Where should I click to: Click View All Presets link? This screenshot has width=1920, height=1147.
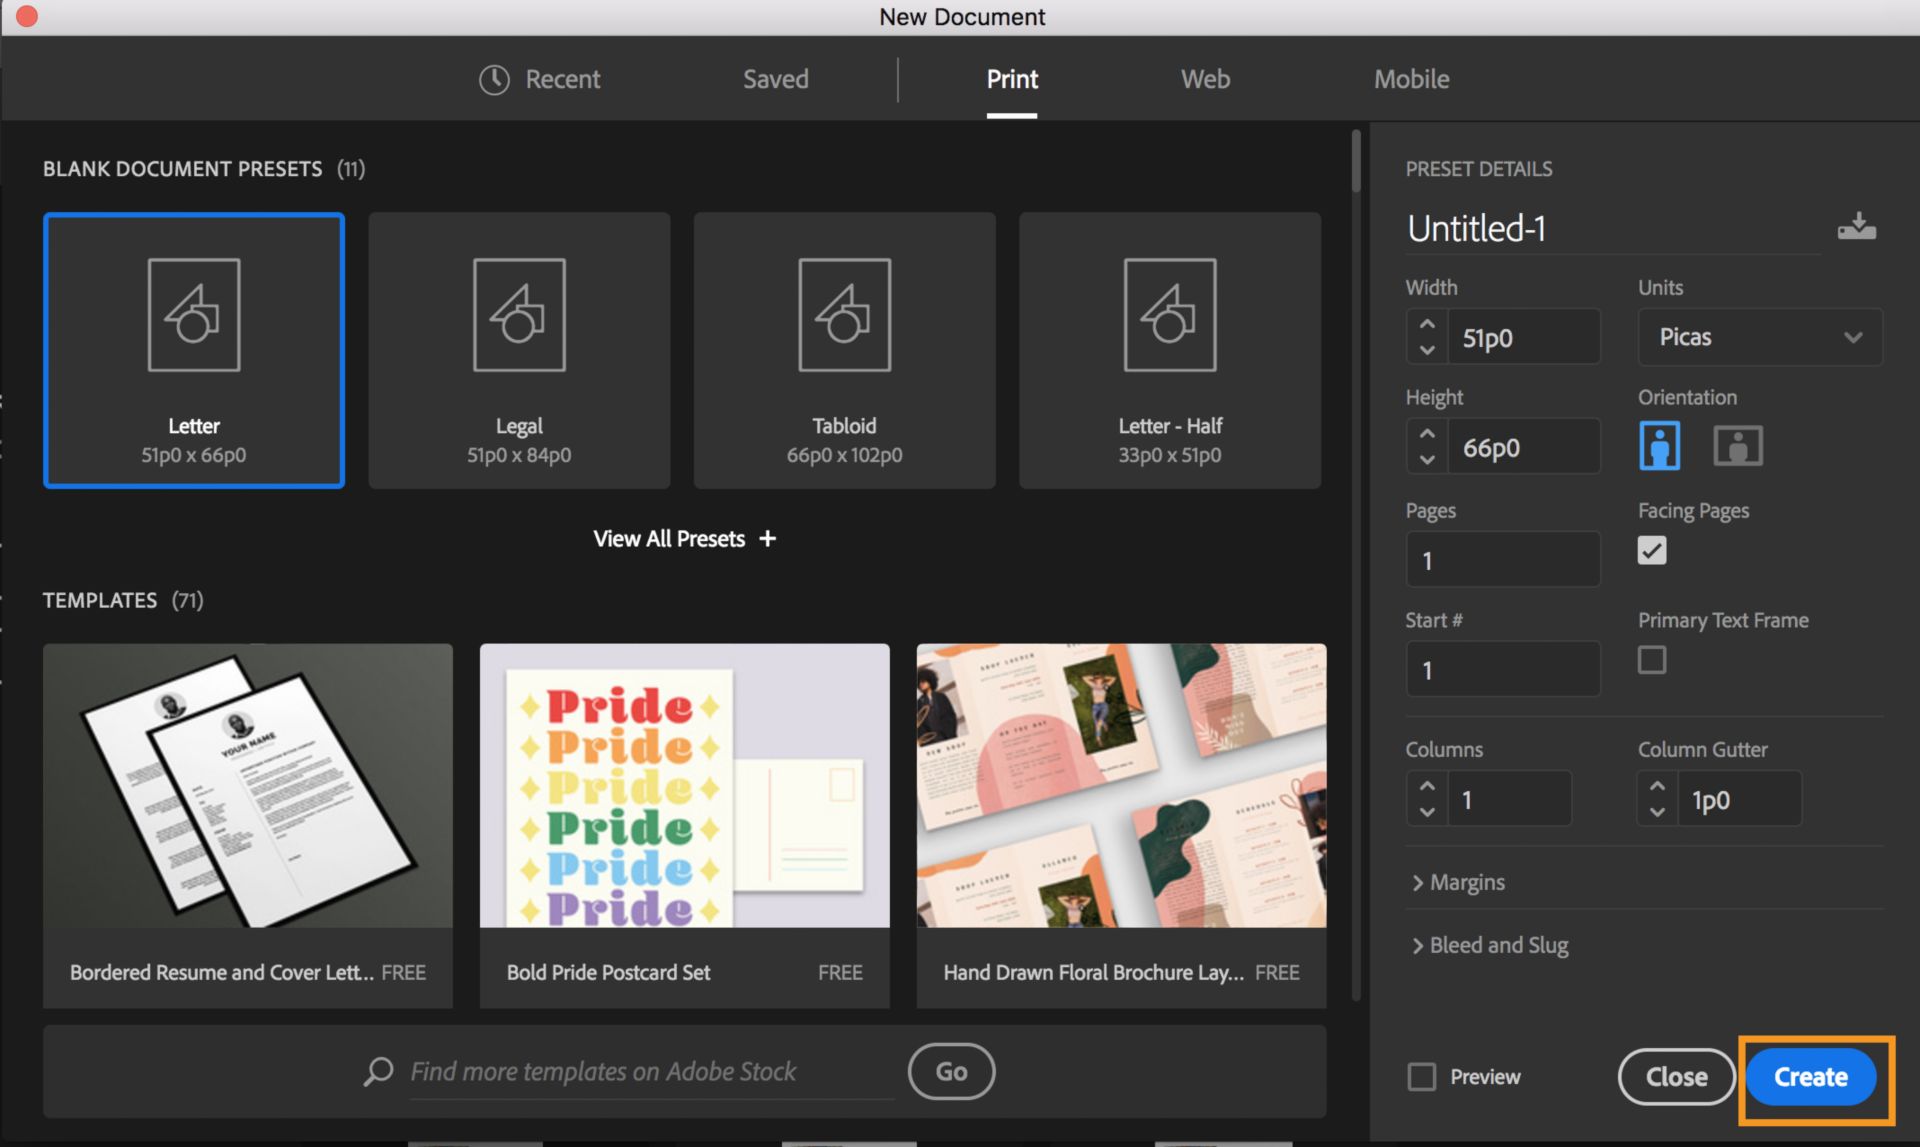tap(683, 537)
